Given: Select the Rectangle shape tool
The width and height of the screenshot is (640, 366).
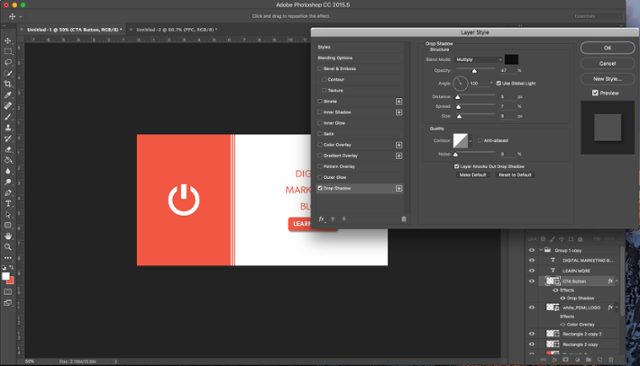Looking at the screenshot, I should point(8,225).
